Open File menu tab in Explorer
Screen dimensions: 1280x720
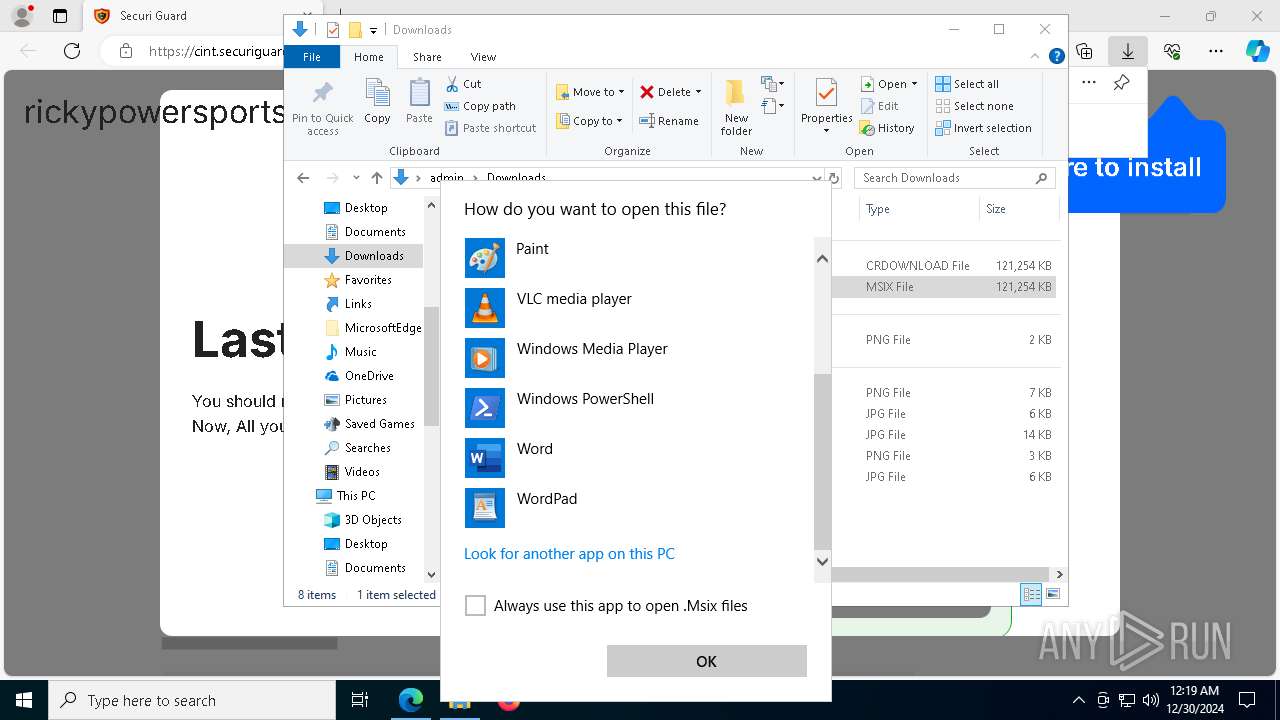(312, 57)
